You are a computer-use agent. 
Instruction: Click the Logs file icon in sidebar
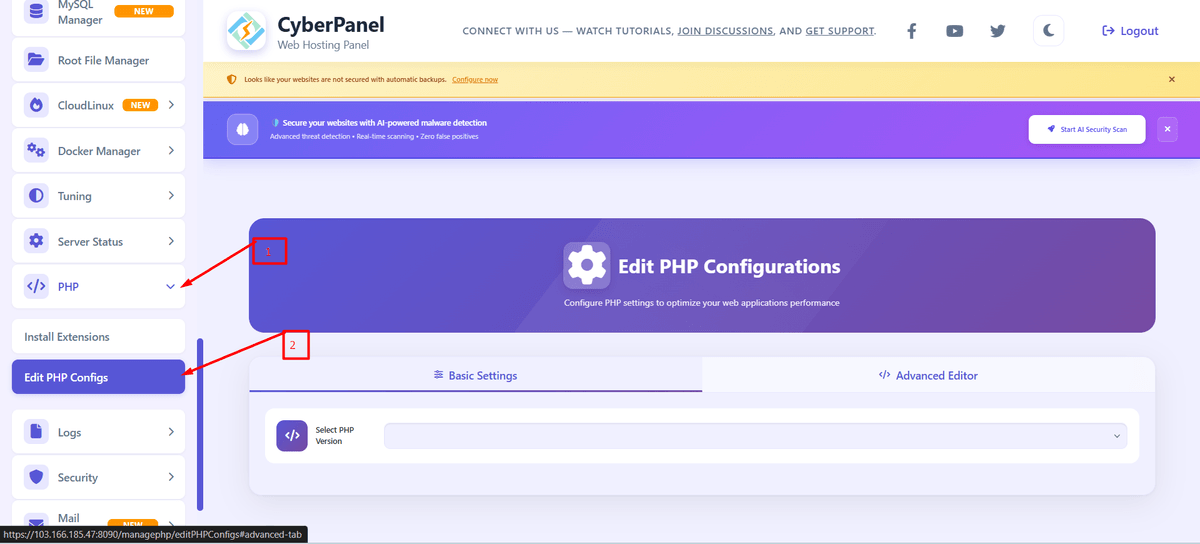pos(37,432)
